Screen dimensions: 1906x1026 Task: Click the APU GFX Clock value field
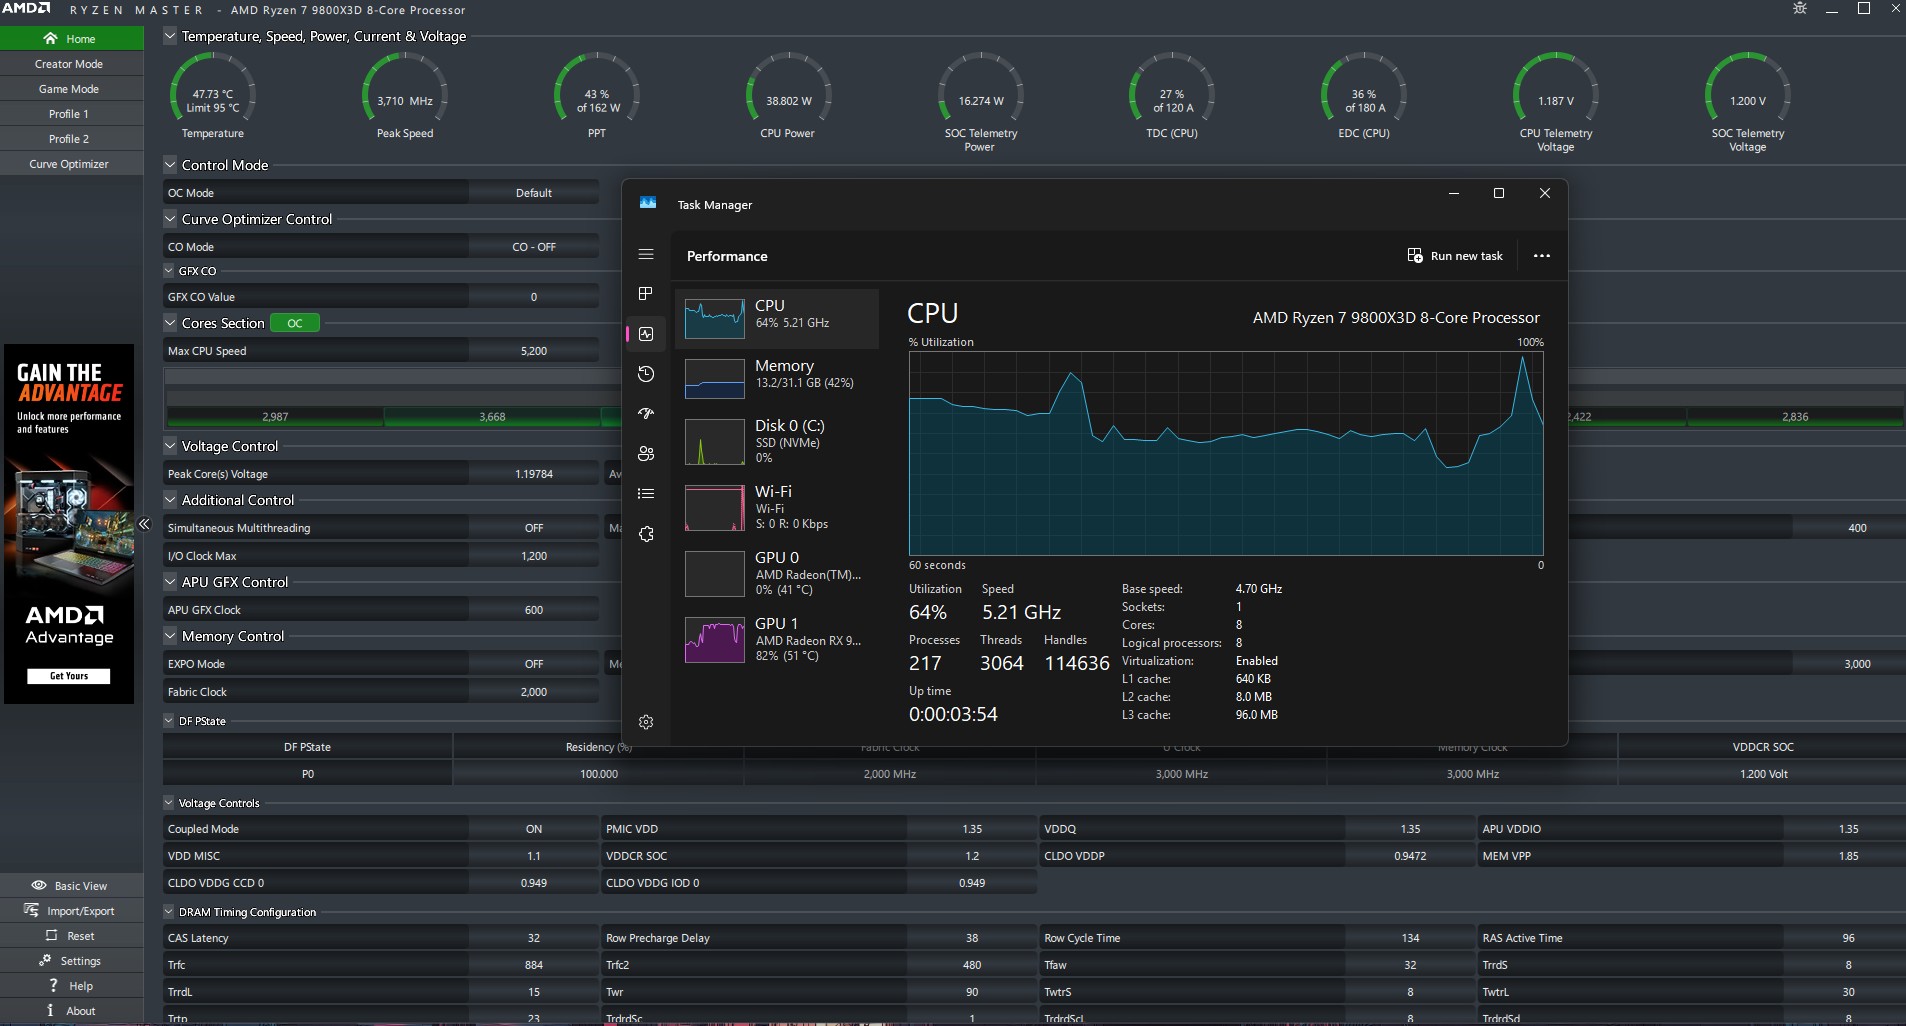(x=534, y=610)
